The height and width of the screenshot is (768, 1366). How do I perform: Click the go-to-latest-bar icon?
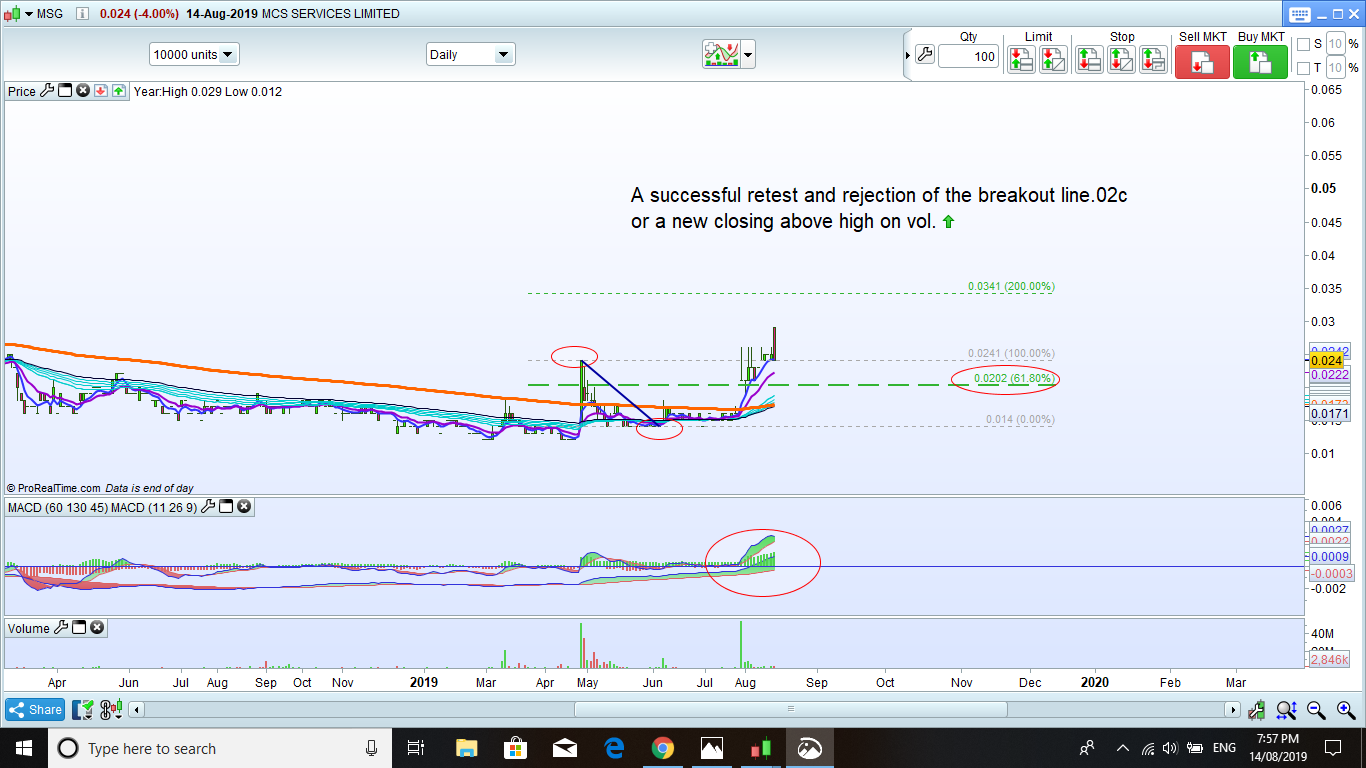1257,710
